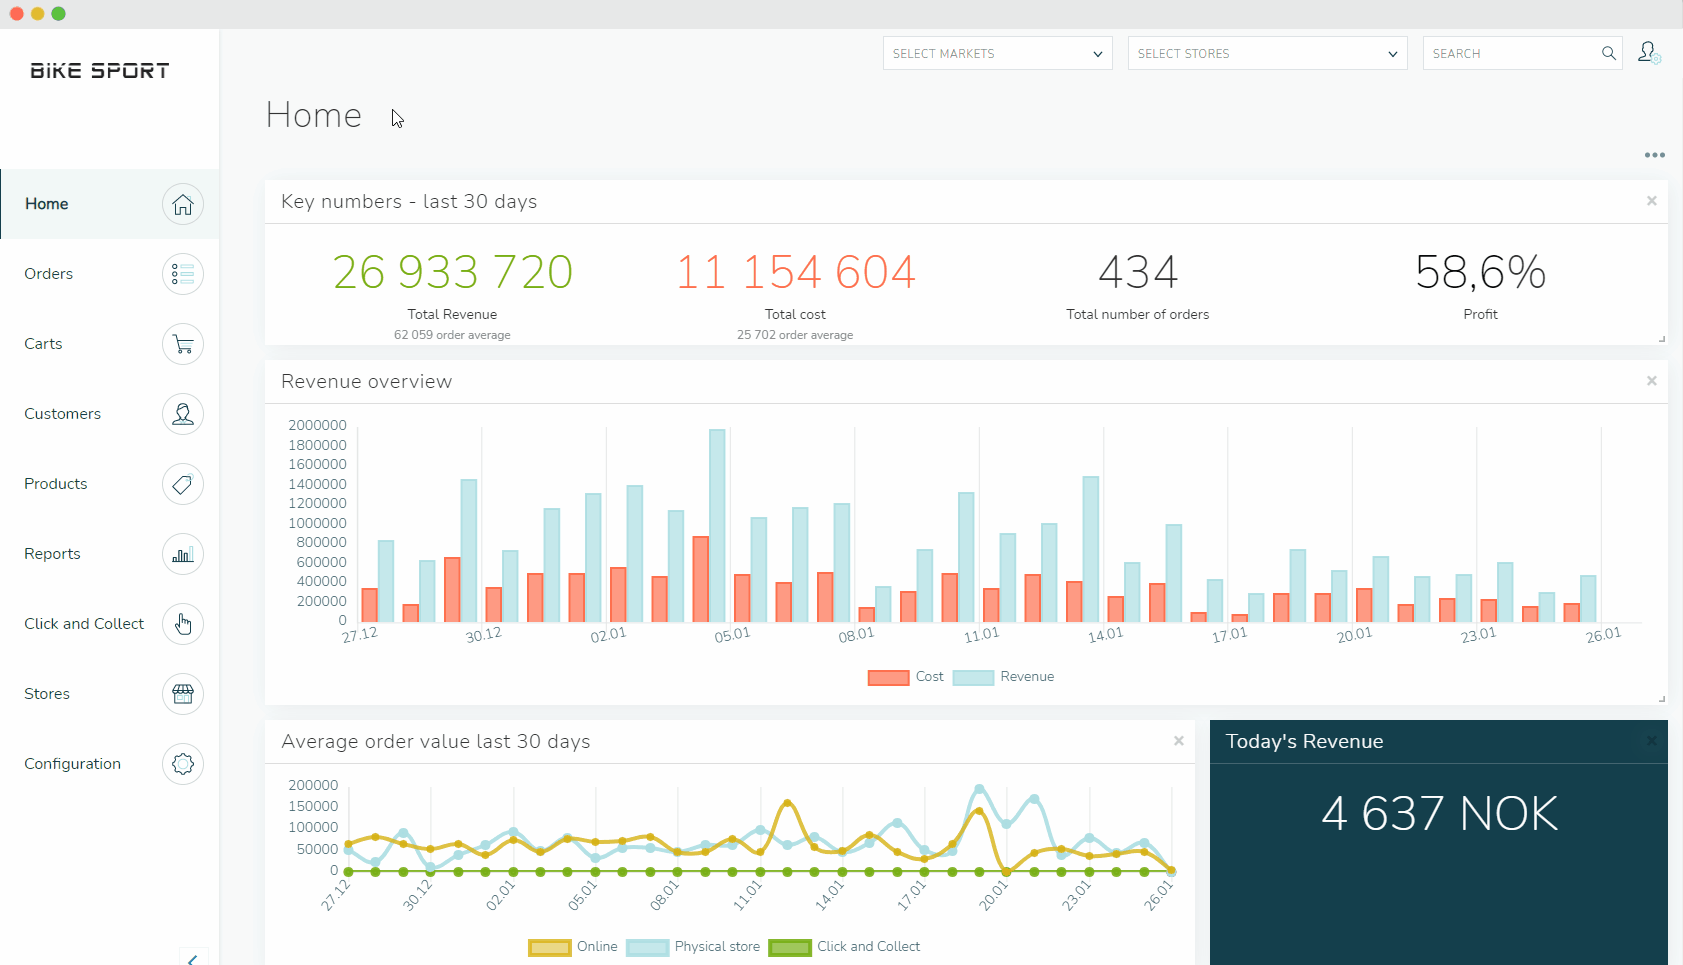Click the Stores shop icon
Screen dimensions: 1683x965
tap(183, 694)
